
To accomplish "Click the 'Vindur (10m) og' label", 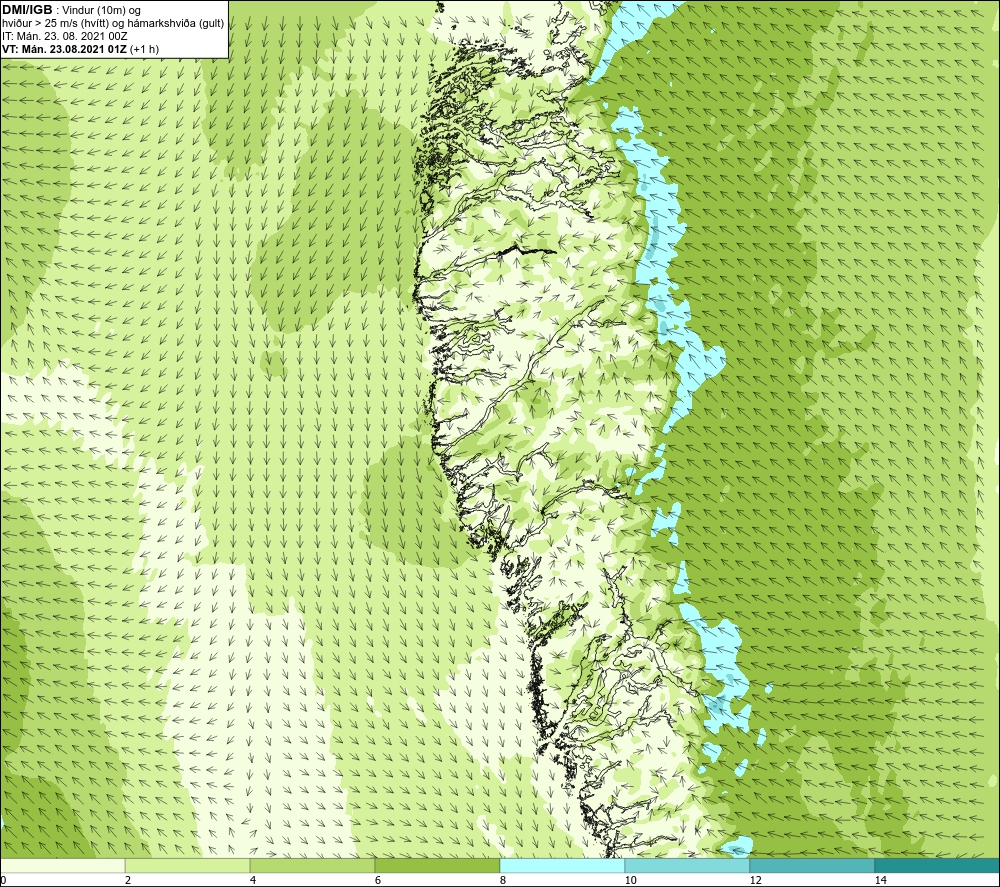I will pos(101,11).
